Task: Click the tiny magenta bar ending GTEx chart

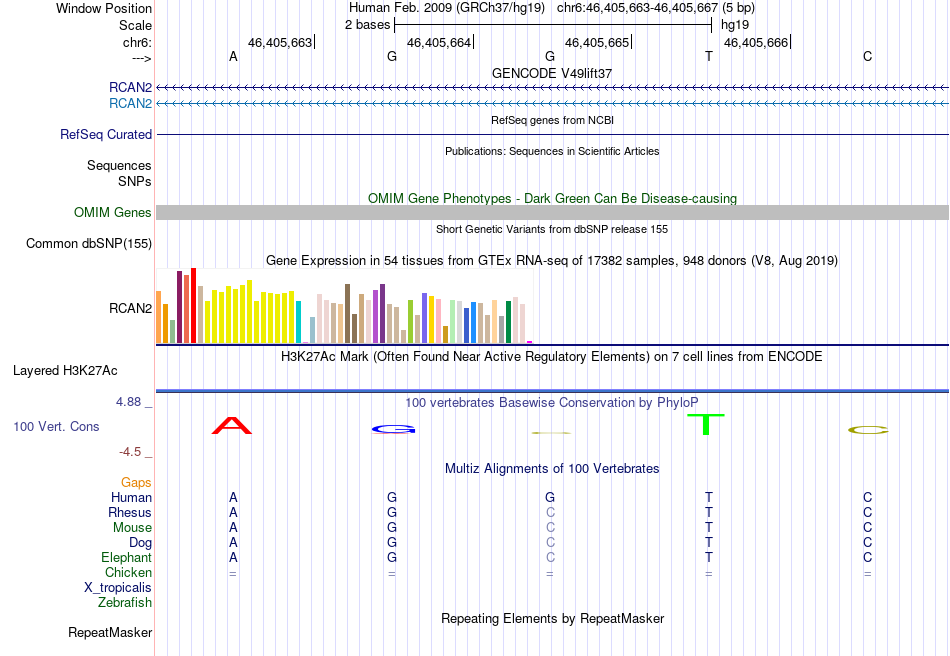Action: tap(530, 342)
